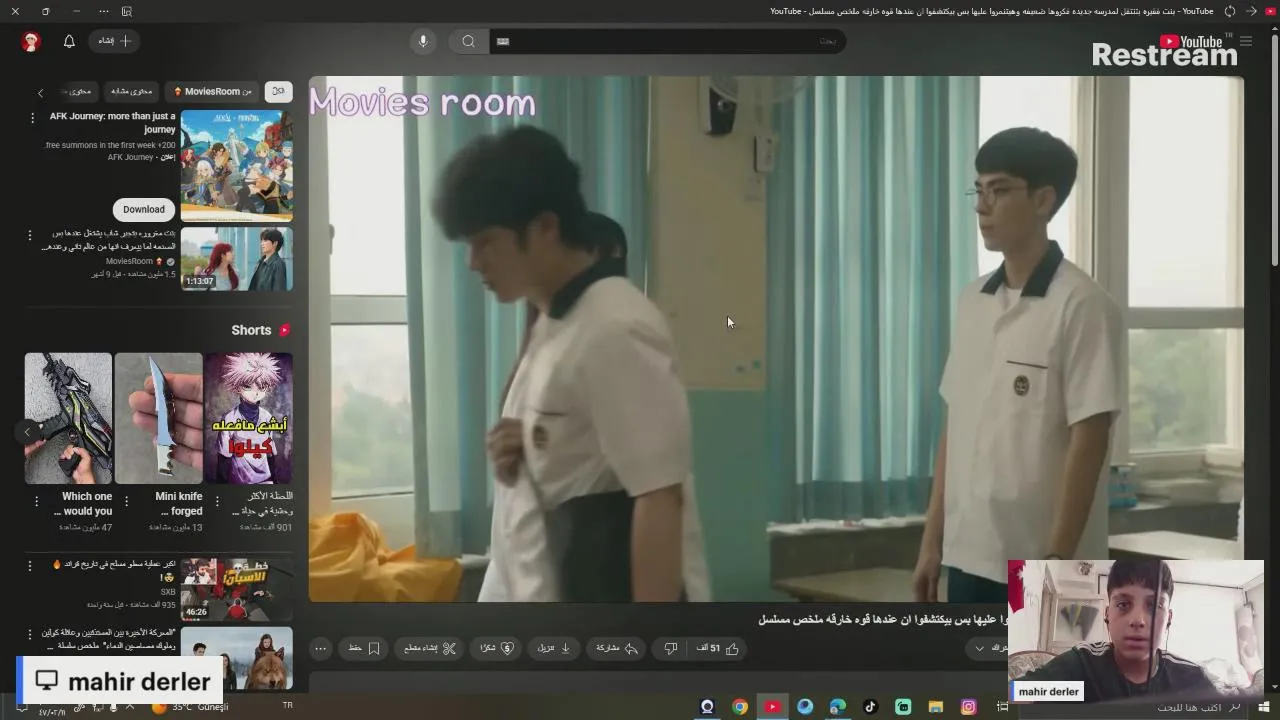
Task: Open the 46:26 SXB video thumbnail
Action: [x=237, y=589]
